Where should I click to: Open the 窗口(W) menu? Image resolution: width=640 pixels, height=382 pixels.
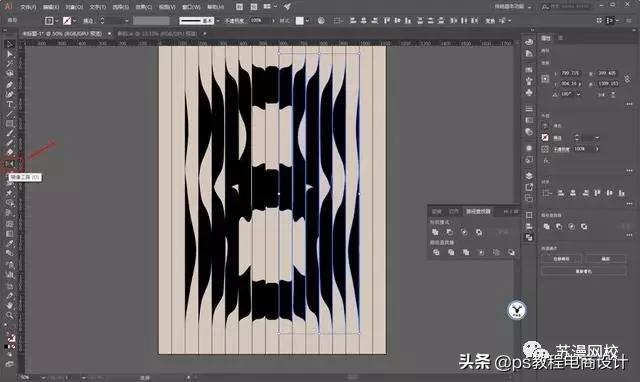(191, 7)
